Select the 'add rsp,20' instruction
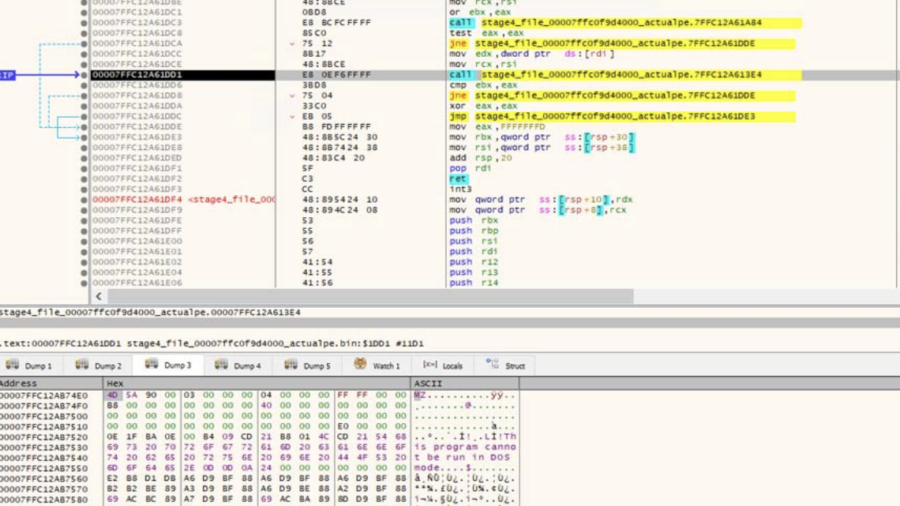The image size is (900, 506). coord(480,158)
